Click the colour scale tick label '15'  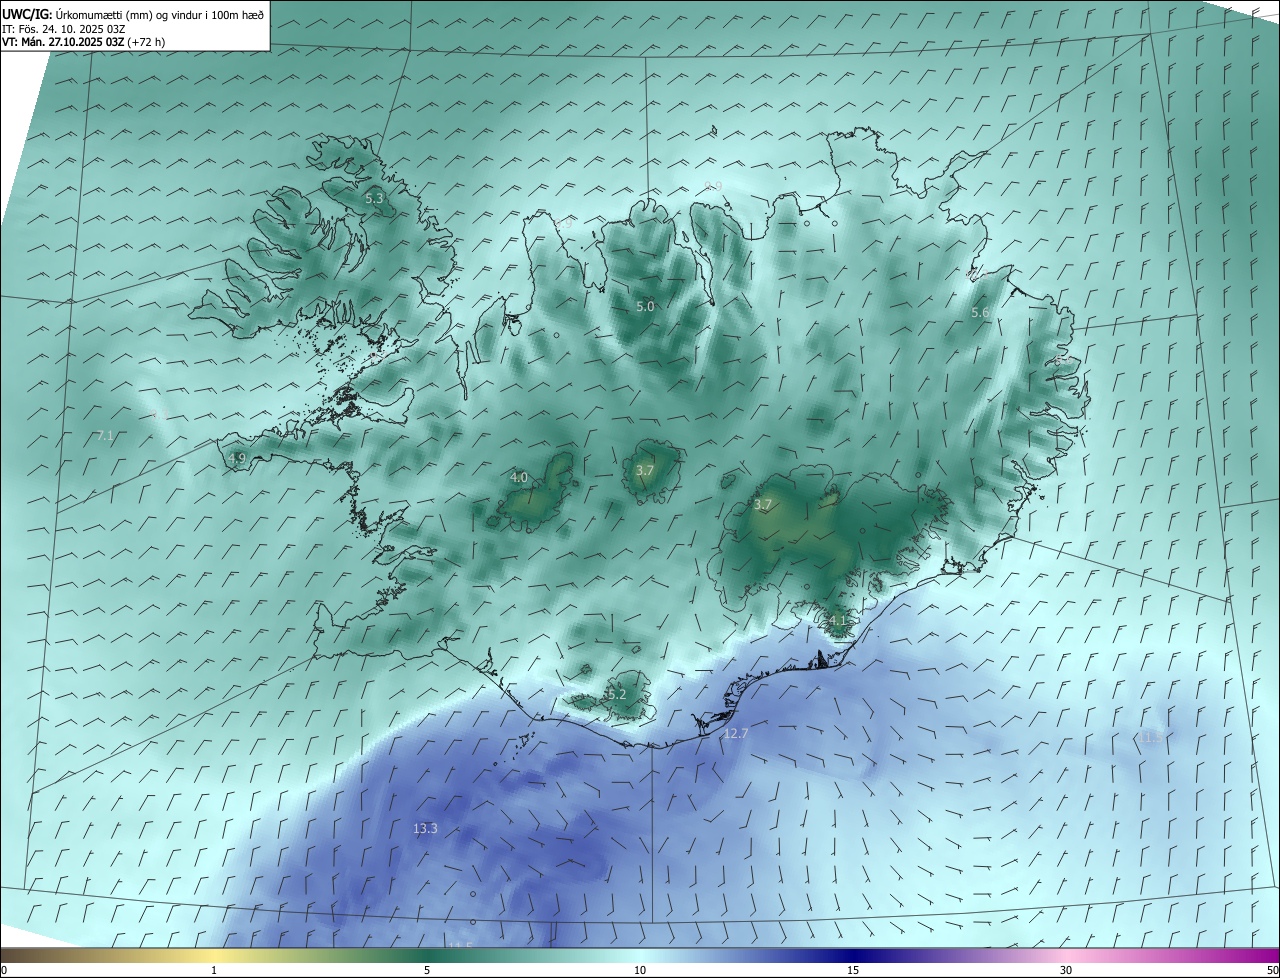pos(853,970)
